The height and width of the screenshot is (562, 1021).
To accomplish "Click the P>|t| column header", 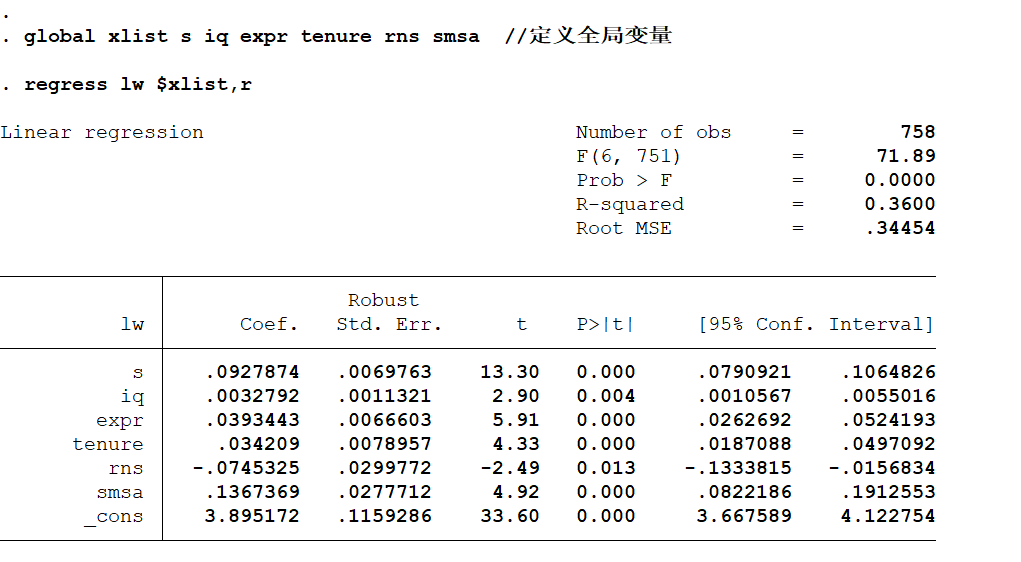I will point(606,324).
